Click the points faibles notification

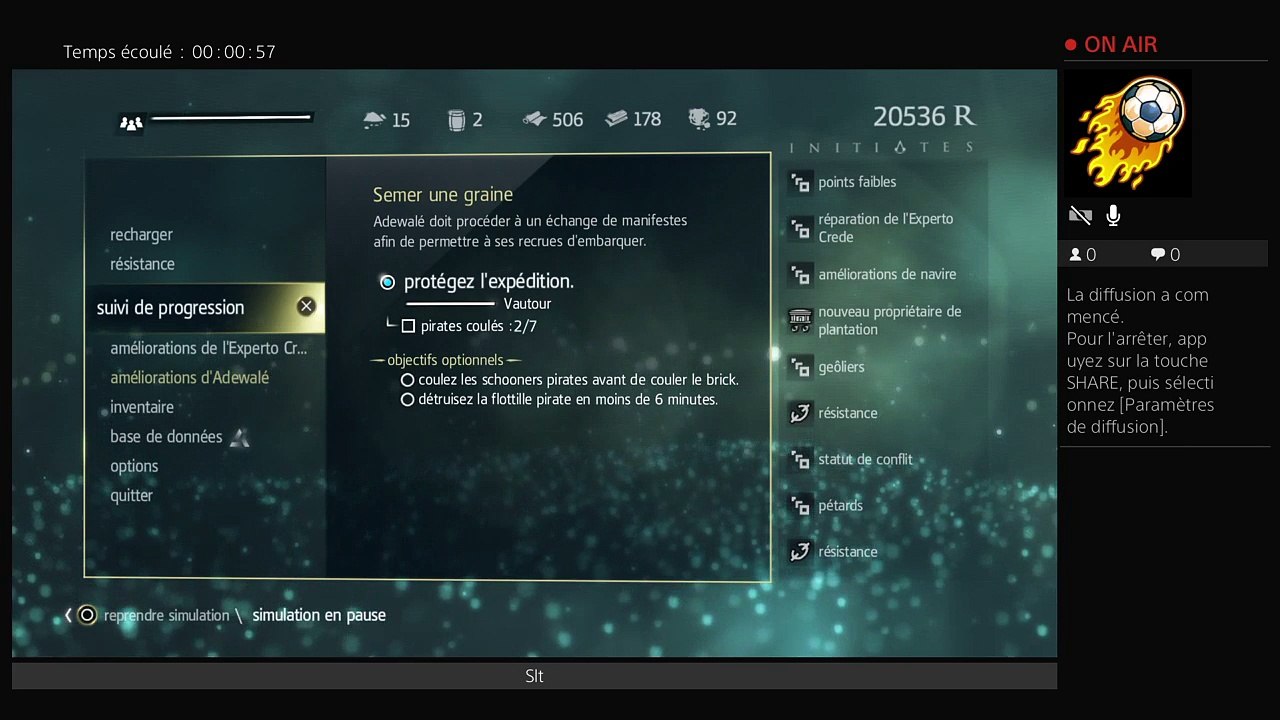click(x=857, y=182)
